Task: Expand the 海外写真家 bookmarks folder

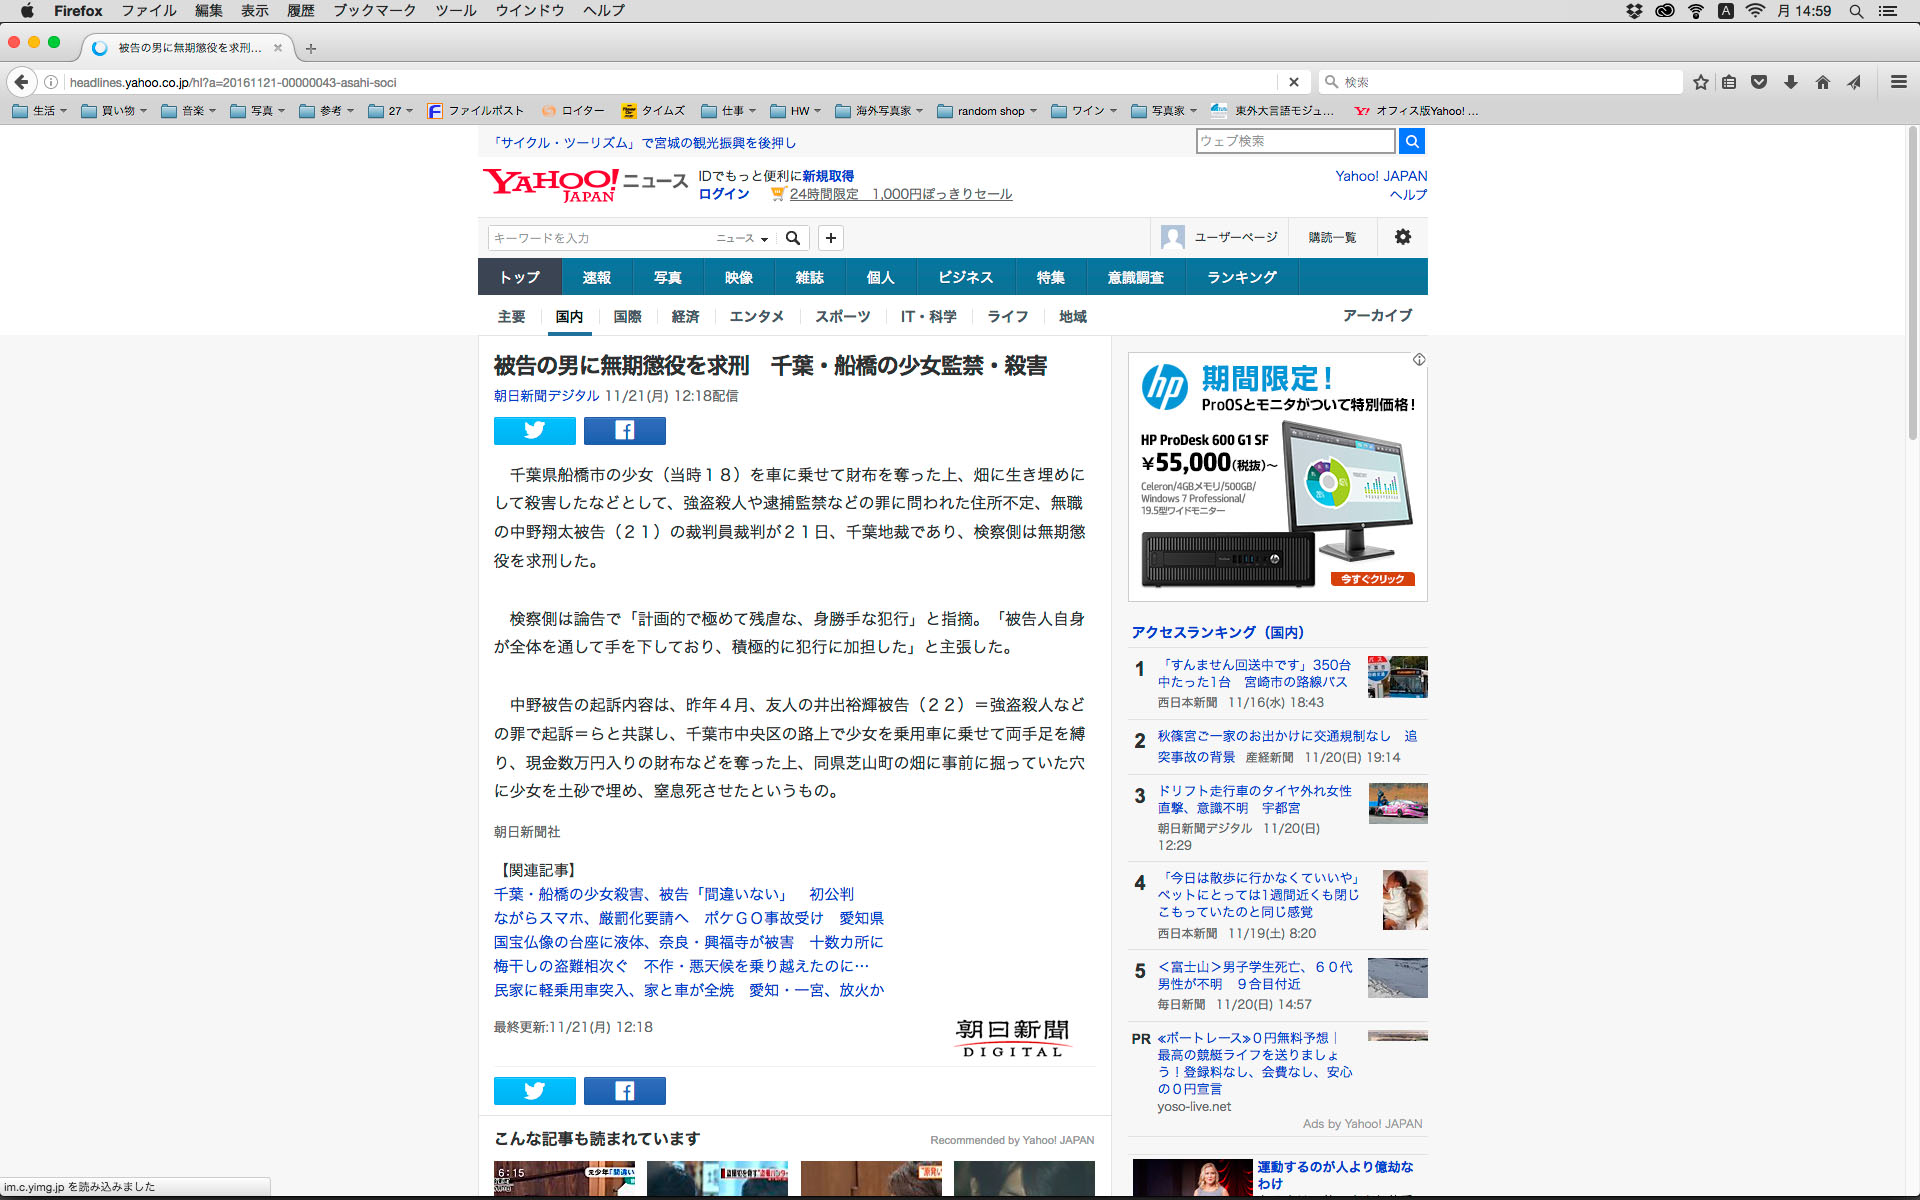Action: point(880,111)
